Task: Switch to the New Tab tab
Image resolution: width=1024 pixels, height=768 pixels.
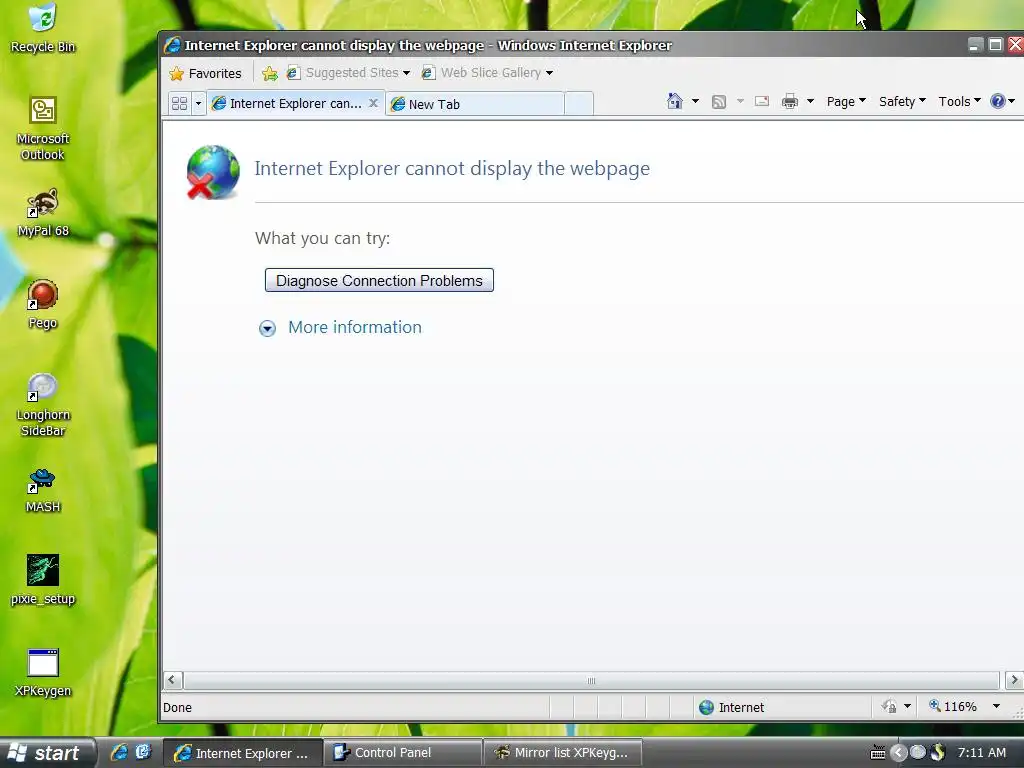Action: click(475, 104)
